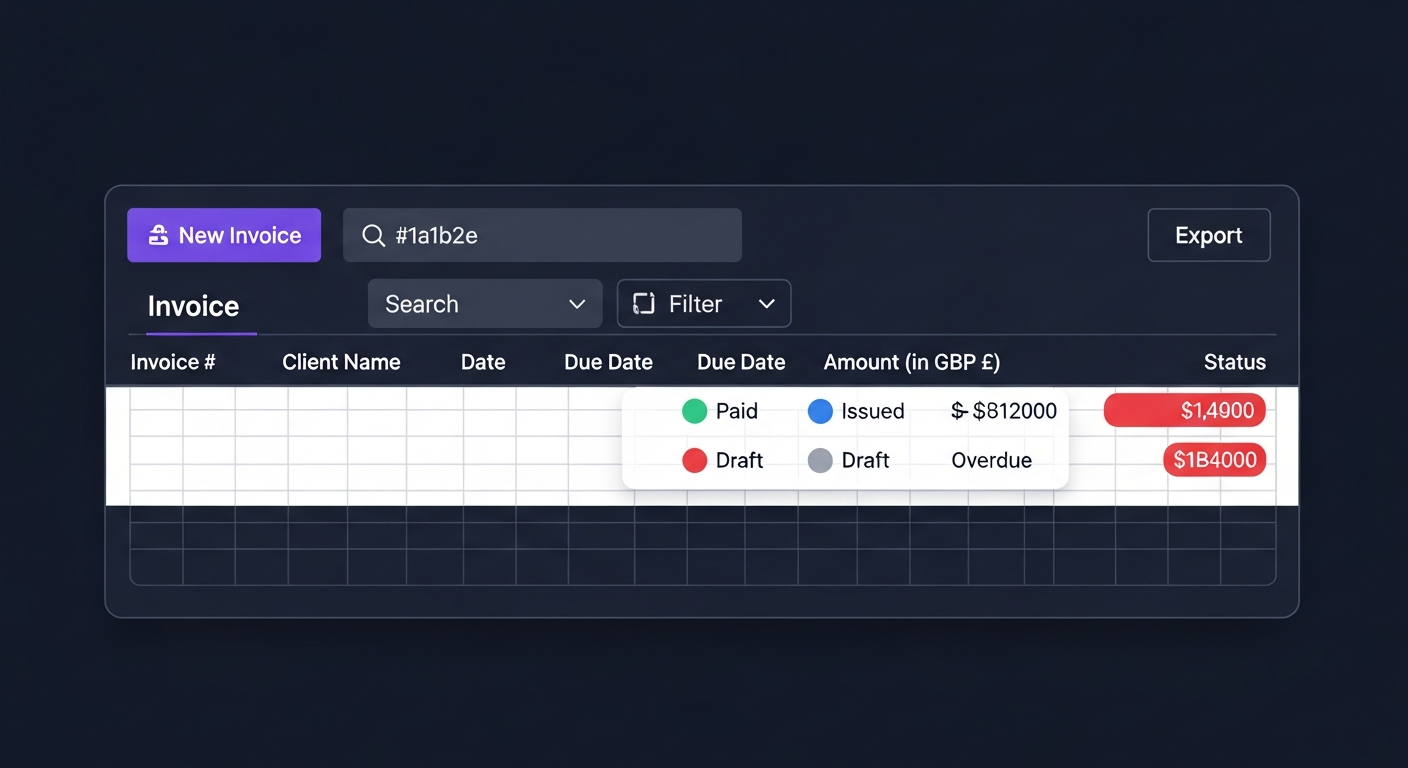Viewport: 1408px width, 768px height.
Task: Select the red Draft status dot
Action: point(695,460)
